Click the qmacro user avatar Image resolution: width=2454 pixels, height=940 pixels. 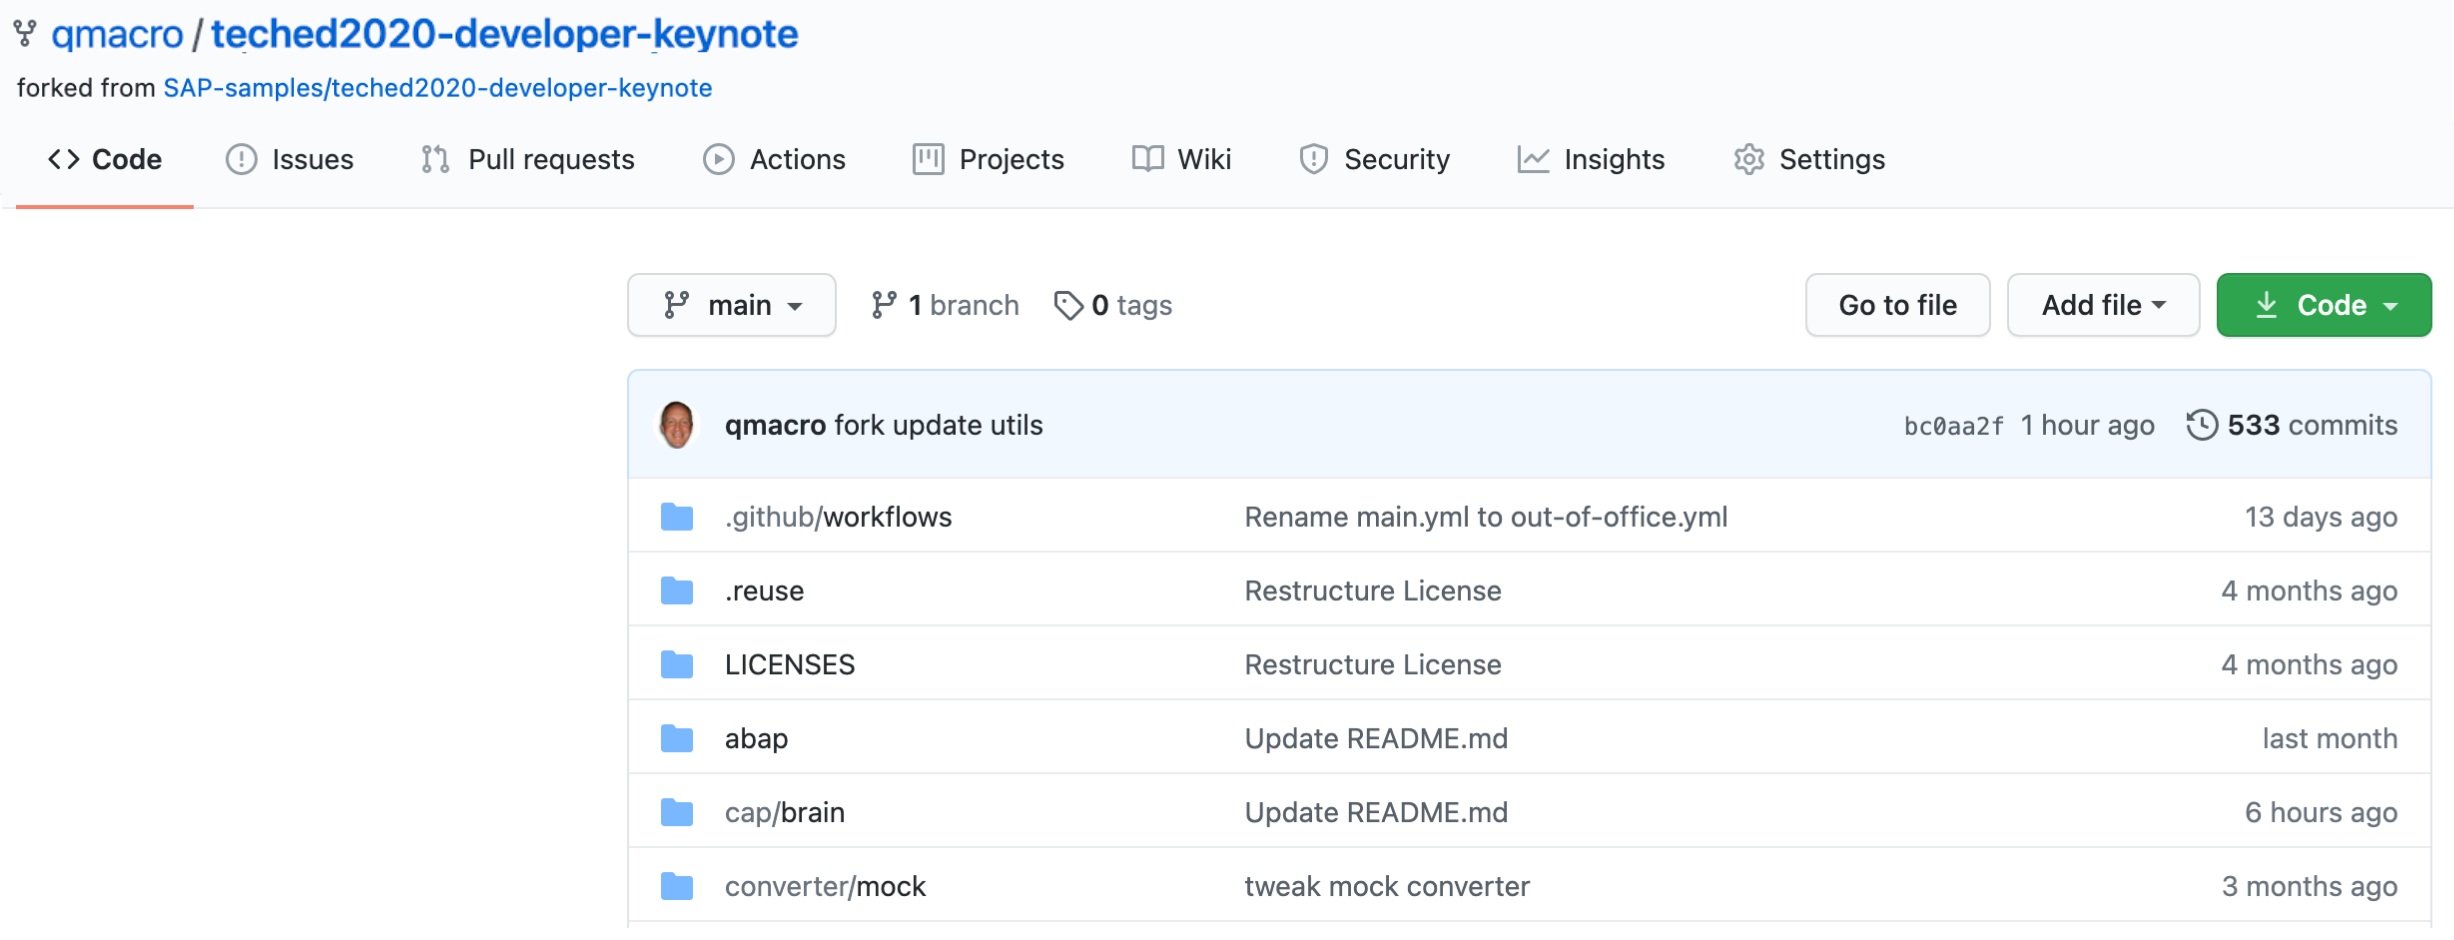point(677,425)
